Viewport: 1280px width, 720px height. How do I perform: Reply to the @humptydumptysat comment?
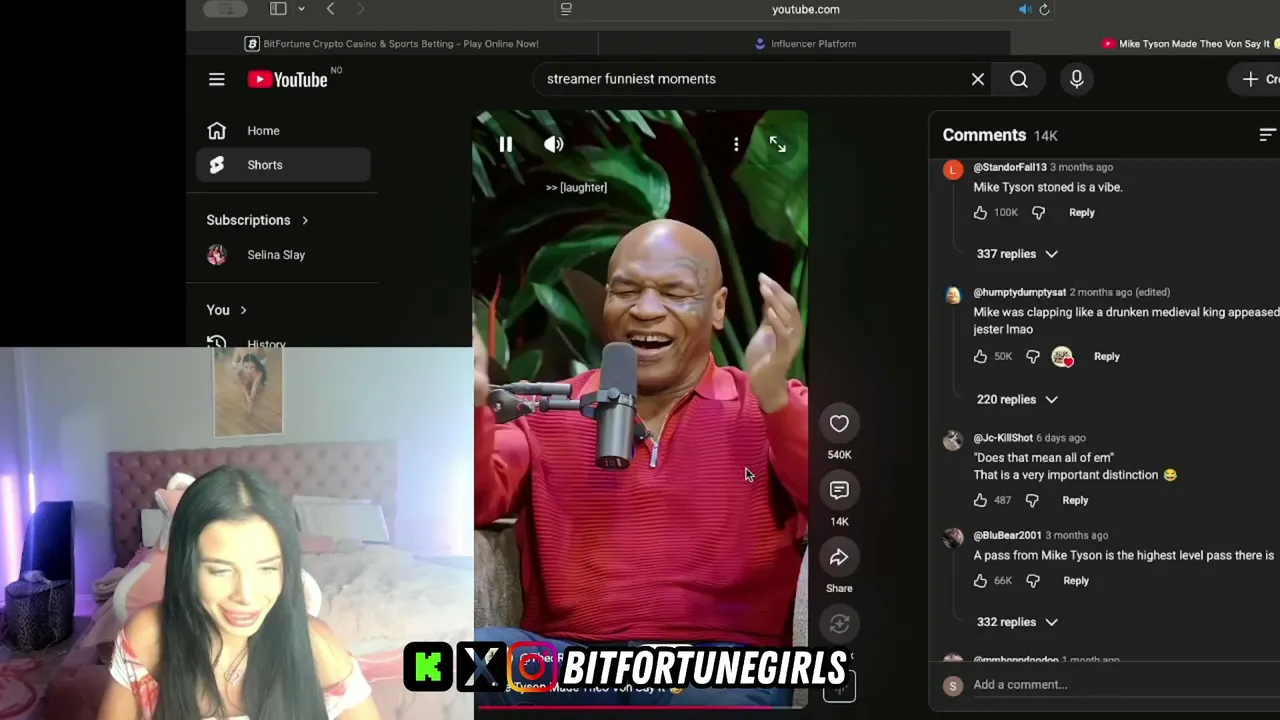tap(1107, 356)
